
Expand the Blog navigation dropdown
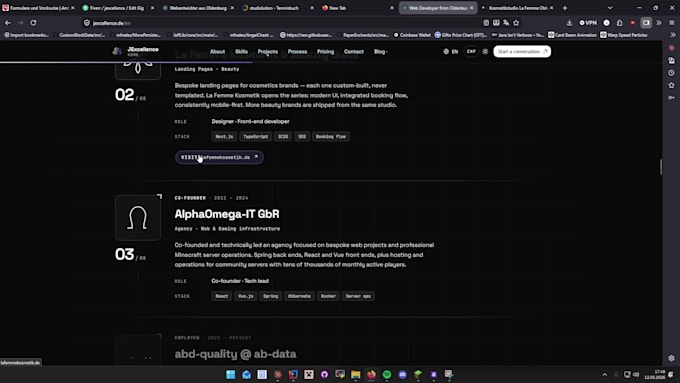click(x=380, y=52)
